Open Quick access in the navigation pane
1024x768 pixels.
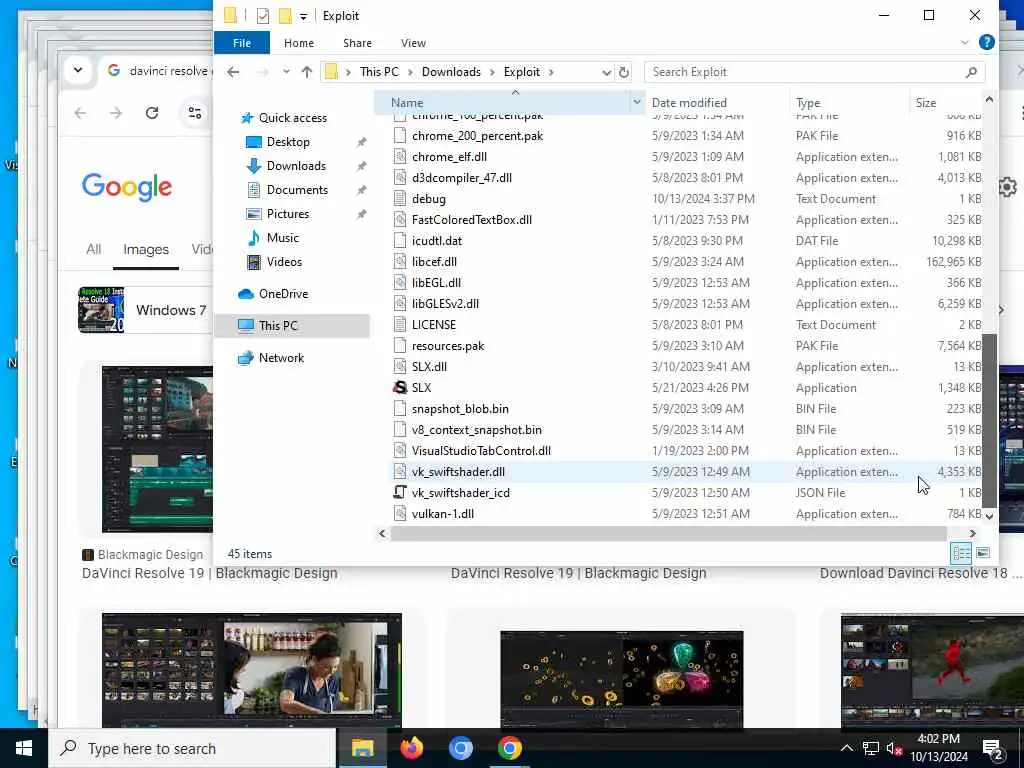[x=292, y=118]
